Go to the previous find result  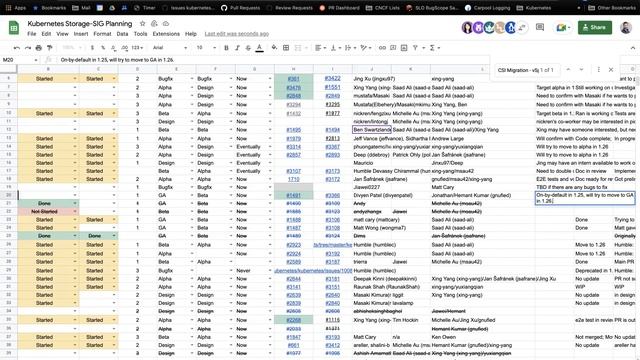(x=568, y=70)
